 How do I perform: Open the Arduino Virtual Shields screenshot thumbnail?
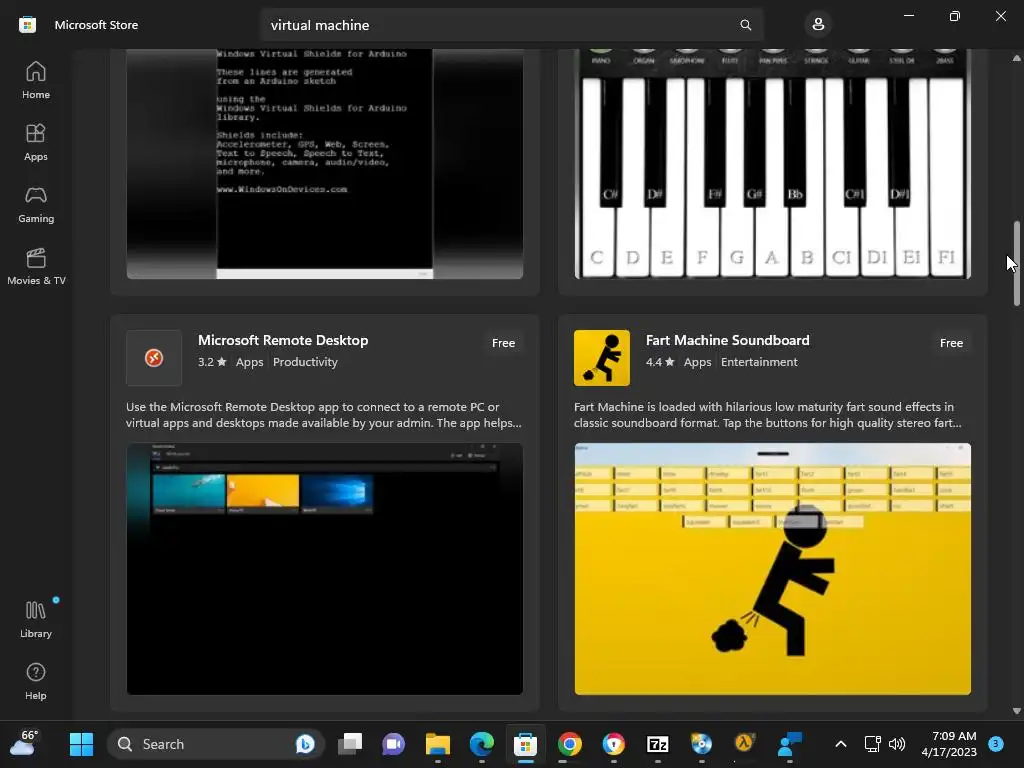[x=325, y=164]
